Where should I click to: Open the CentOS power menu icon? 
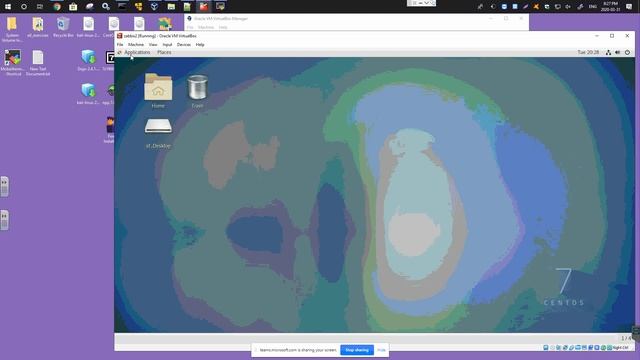[x=627, y=52]
